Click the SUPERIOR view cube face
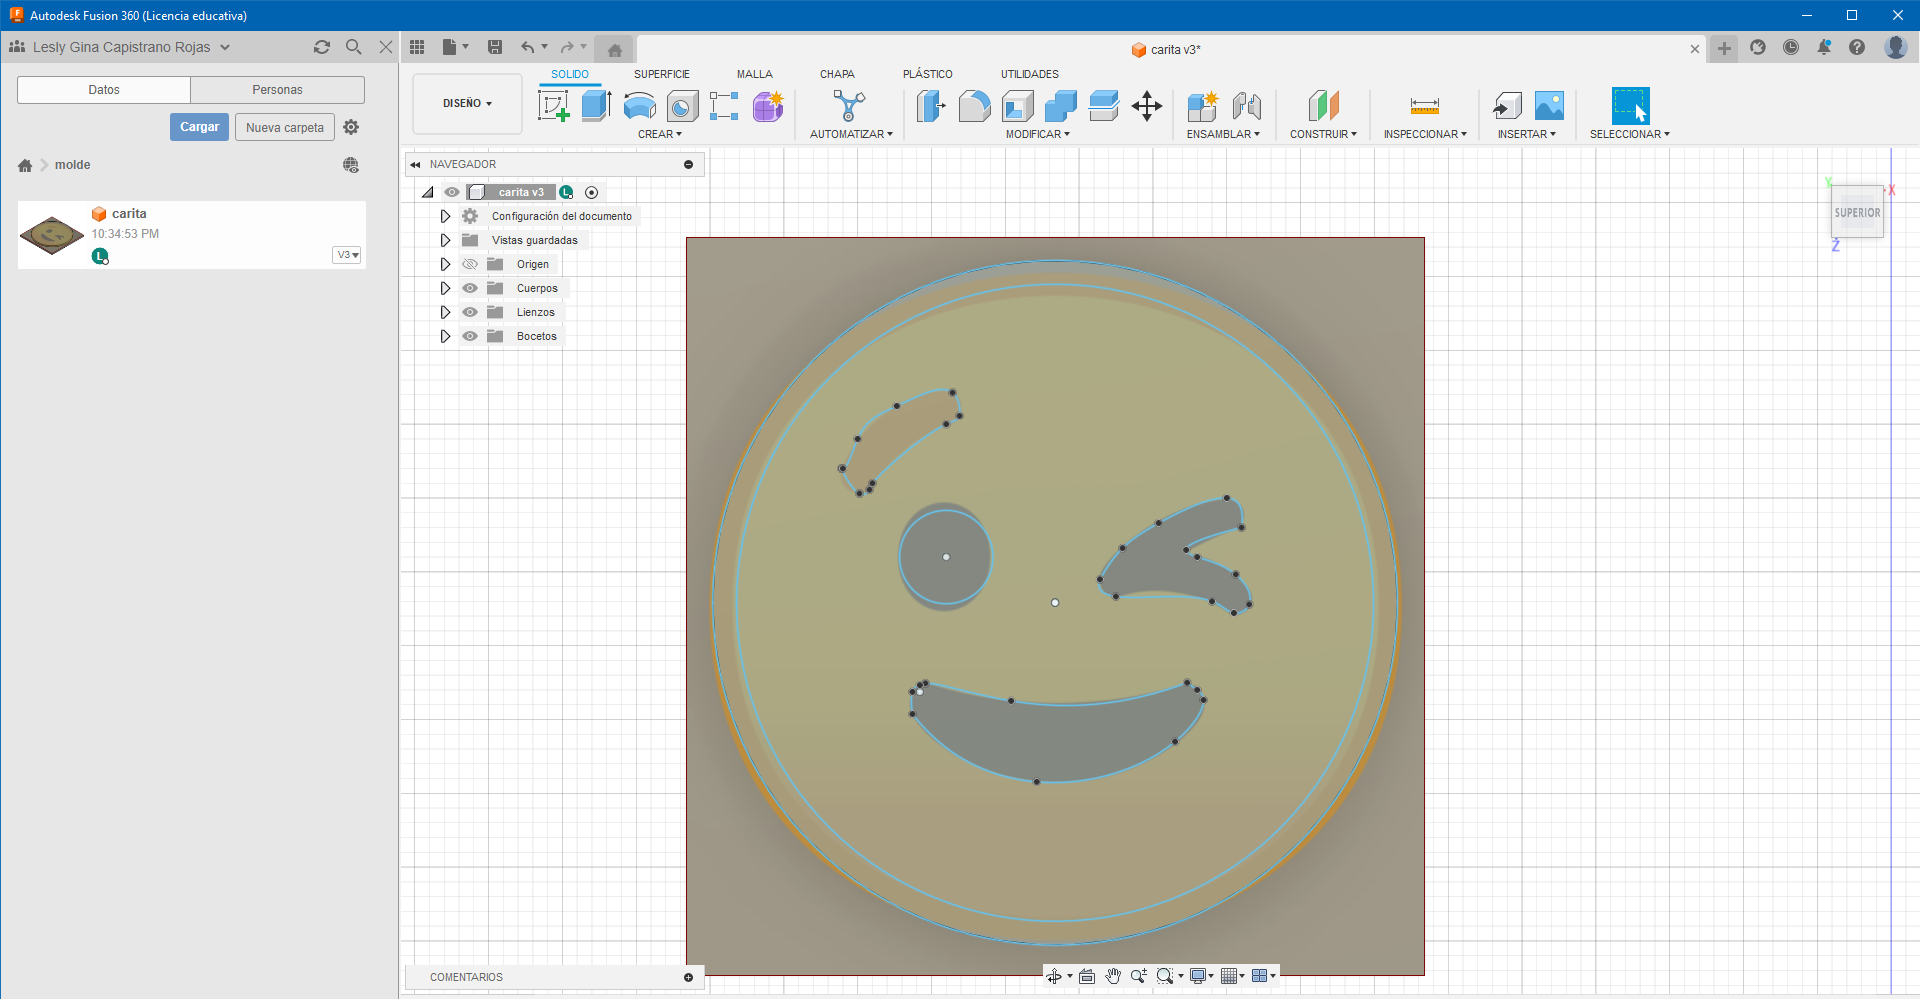 tap(1857, 212)
